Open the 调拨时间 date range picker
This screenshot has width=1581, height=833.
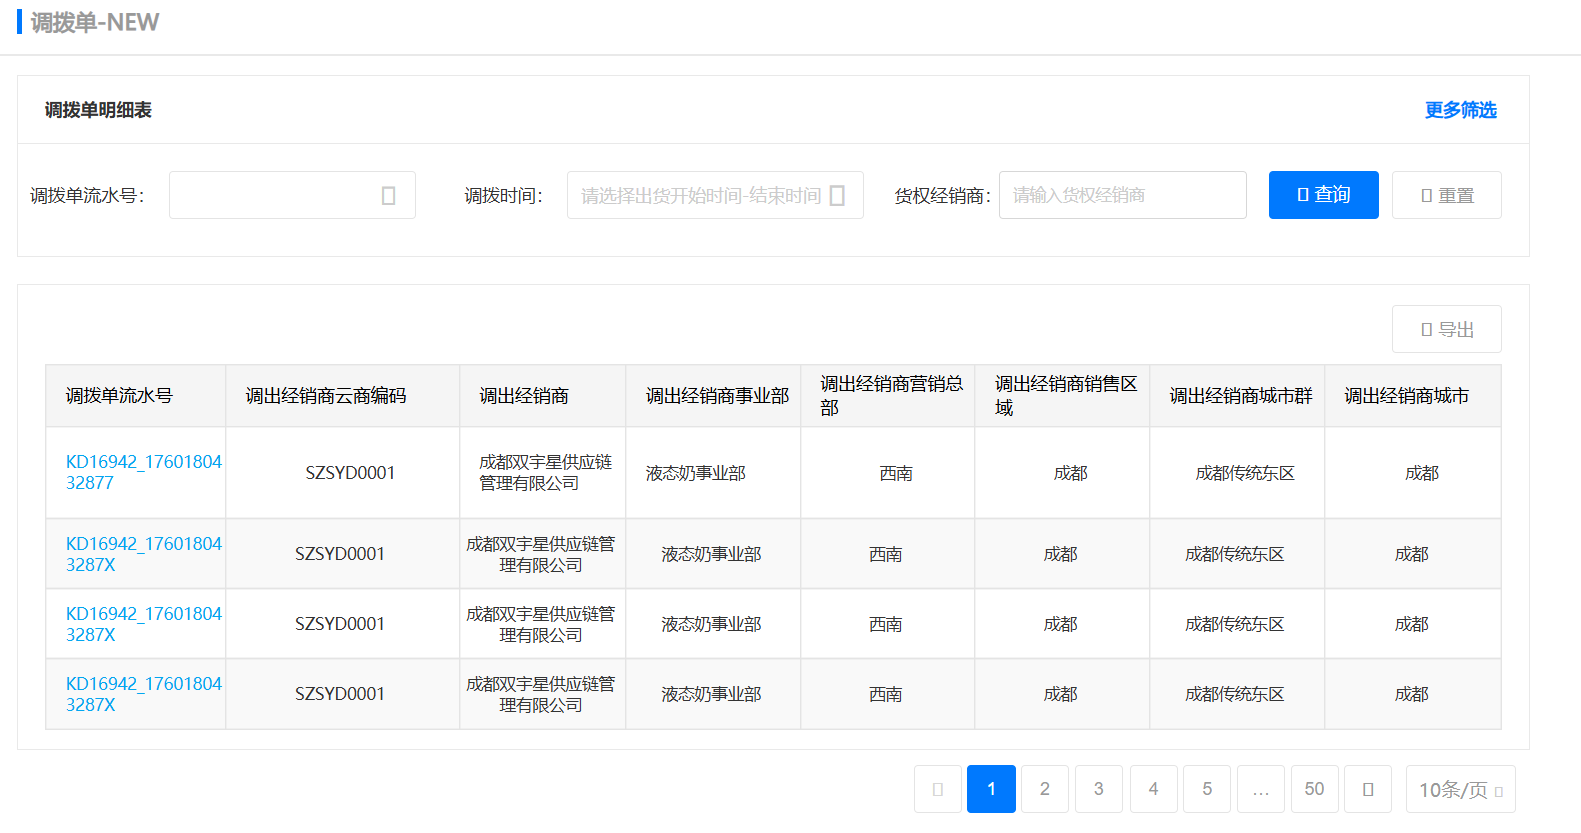coord(715,195)
